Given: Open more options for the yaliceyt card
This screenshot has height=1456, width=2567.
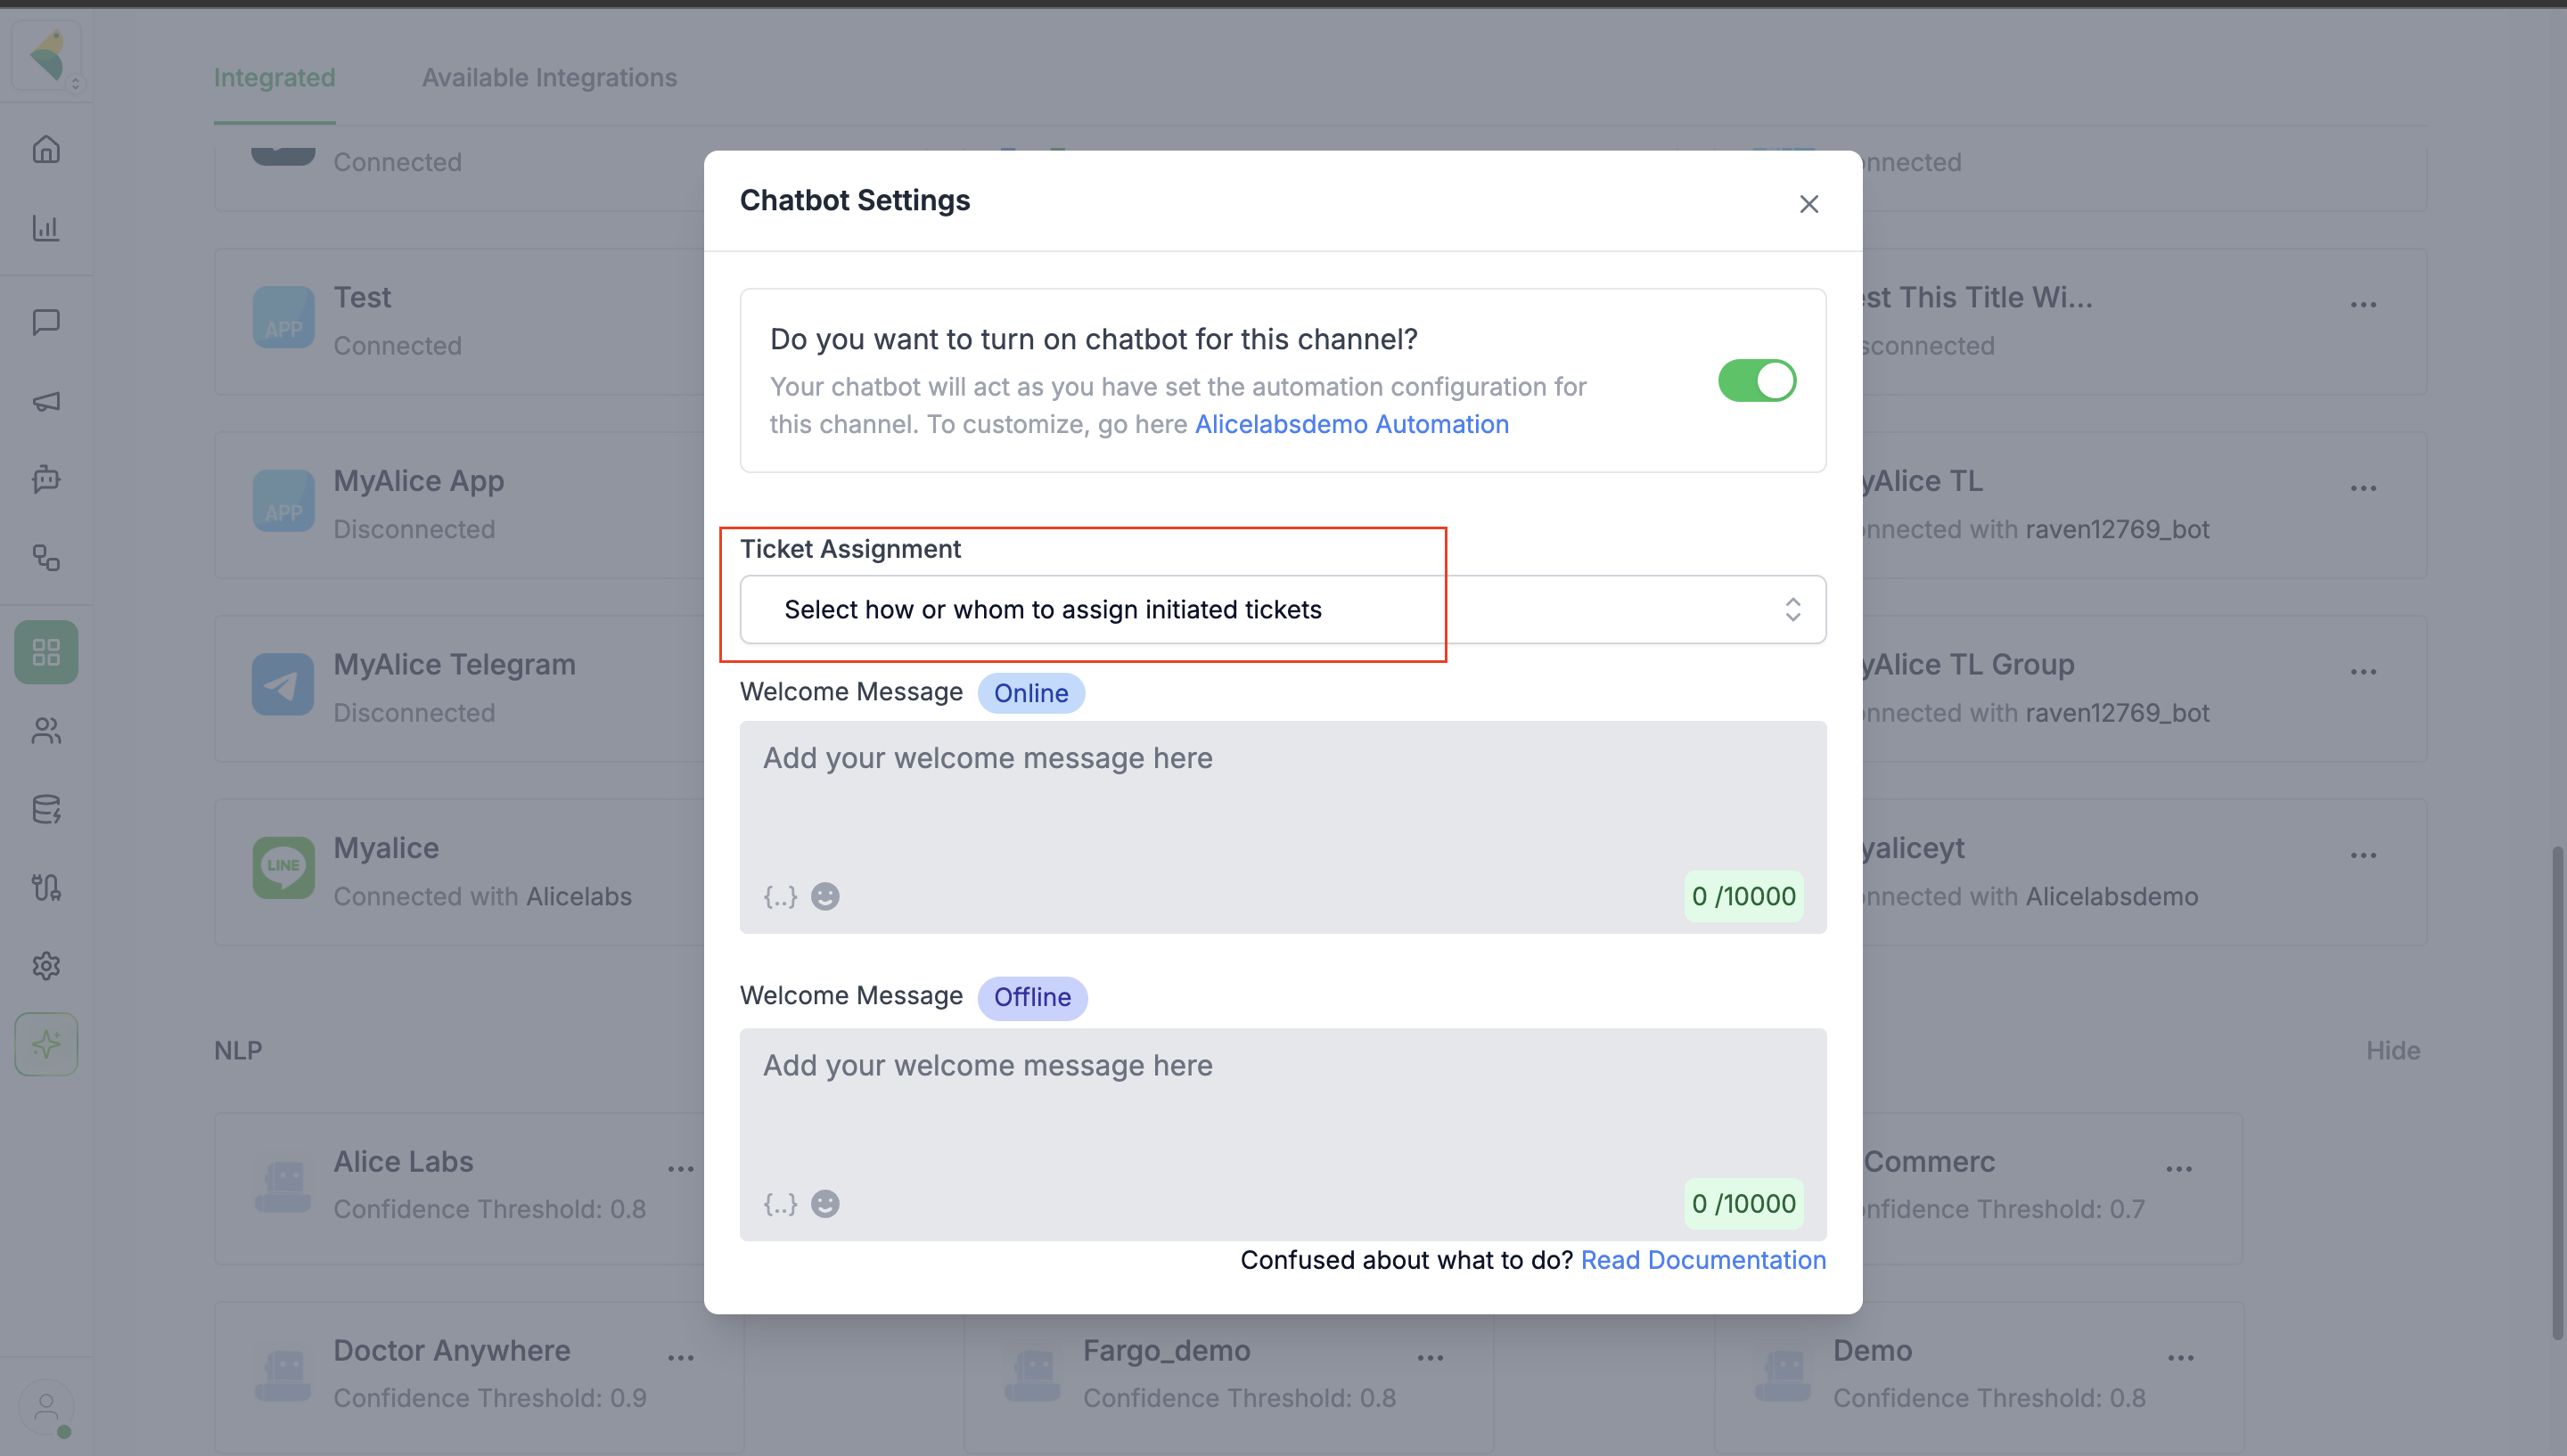Looking at the screenshot, I should point(2363,856).
